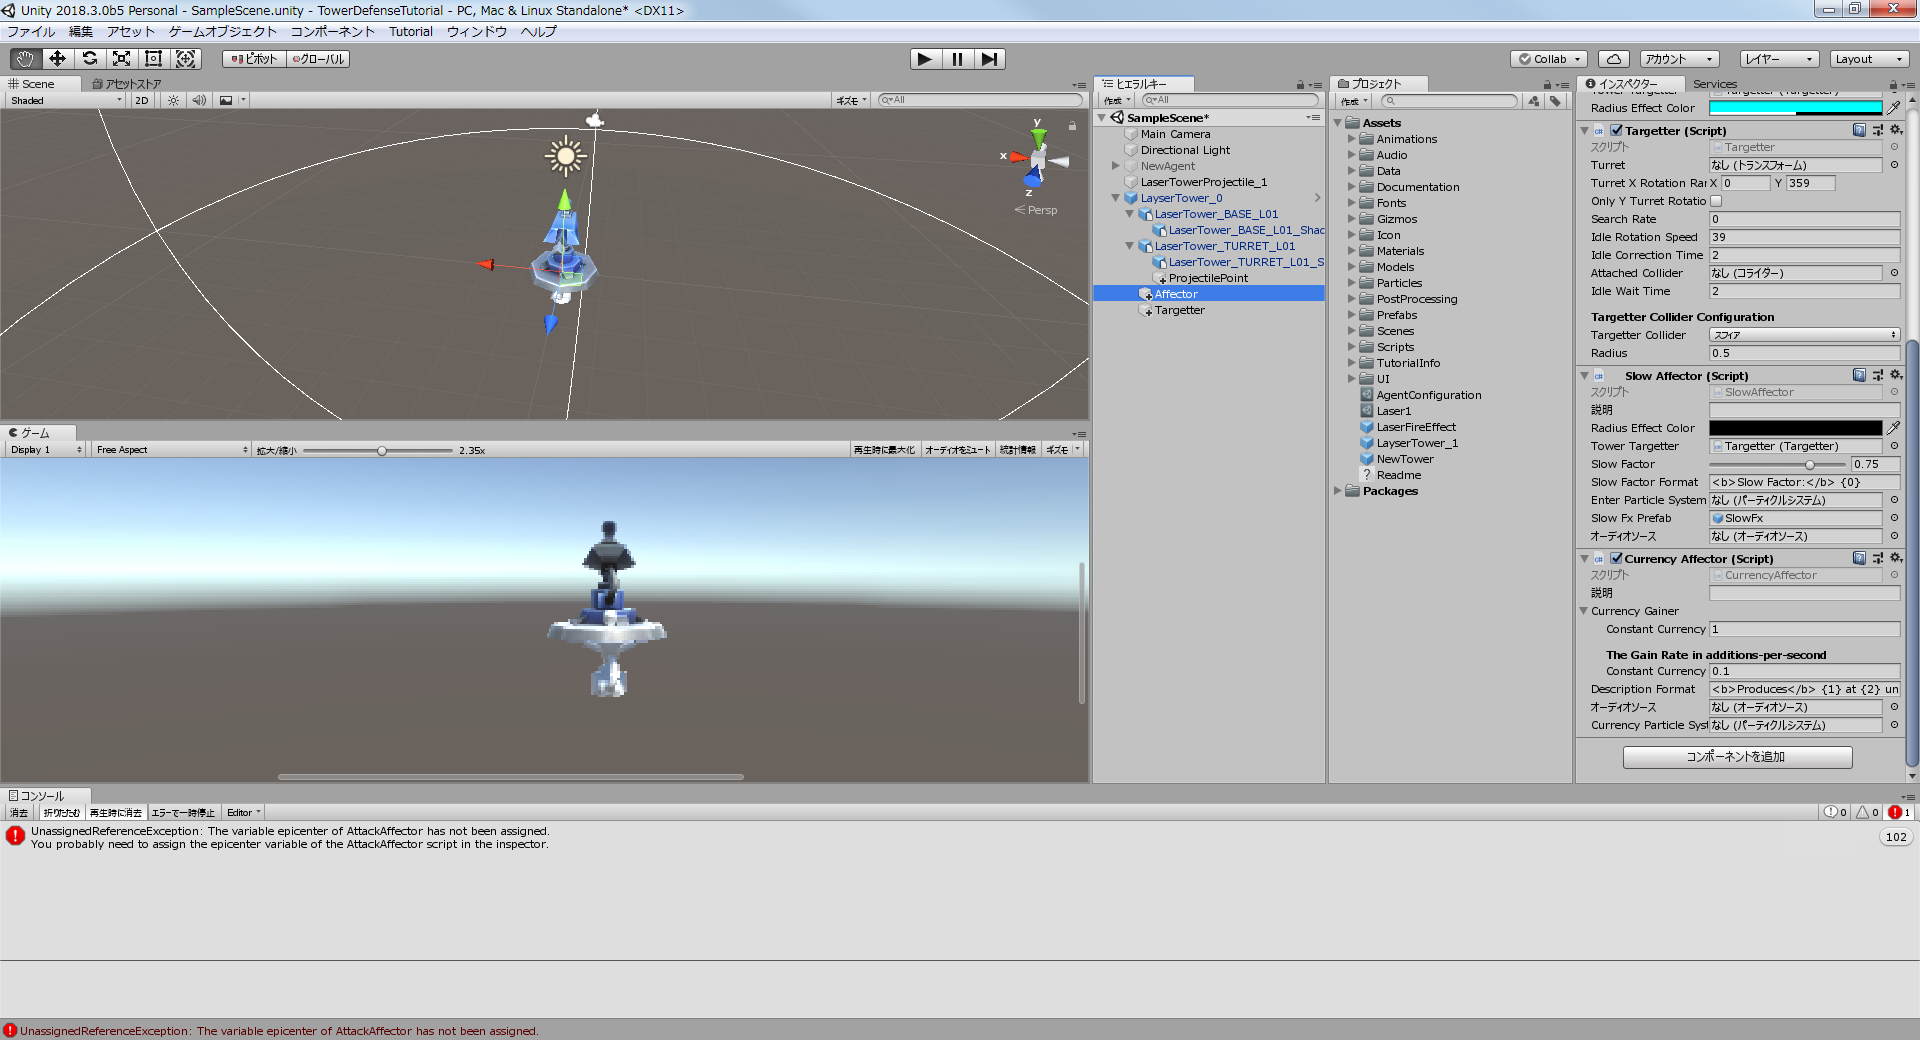Pause the game playback
The width and height of the screenshot is (1920, 1040).
[x=957, y=59]
